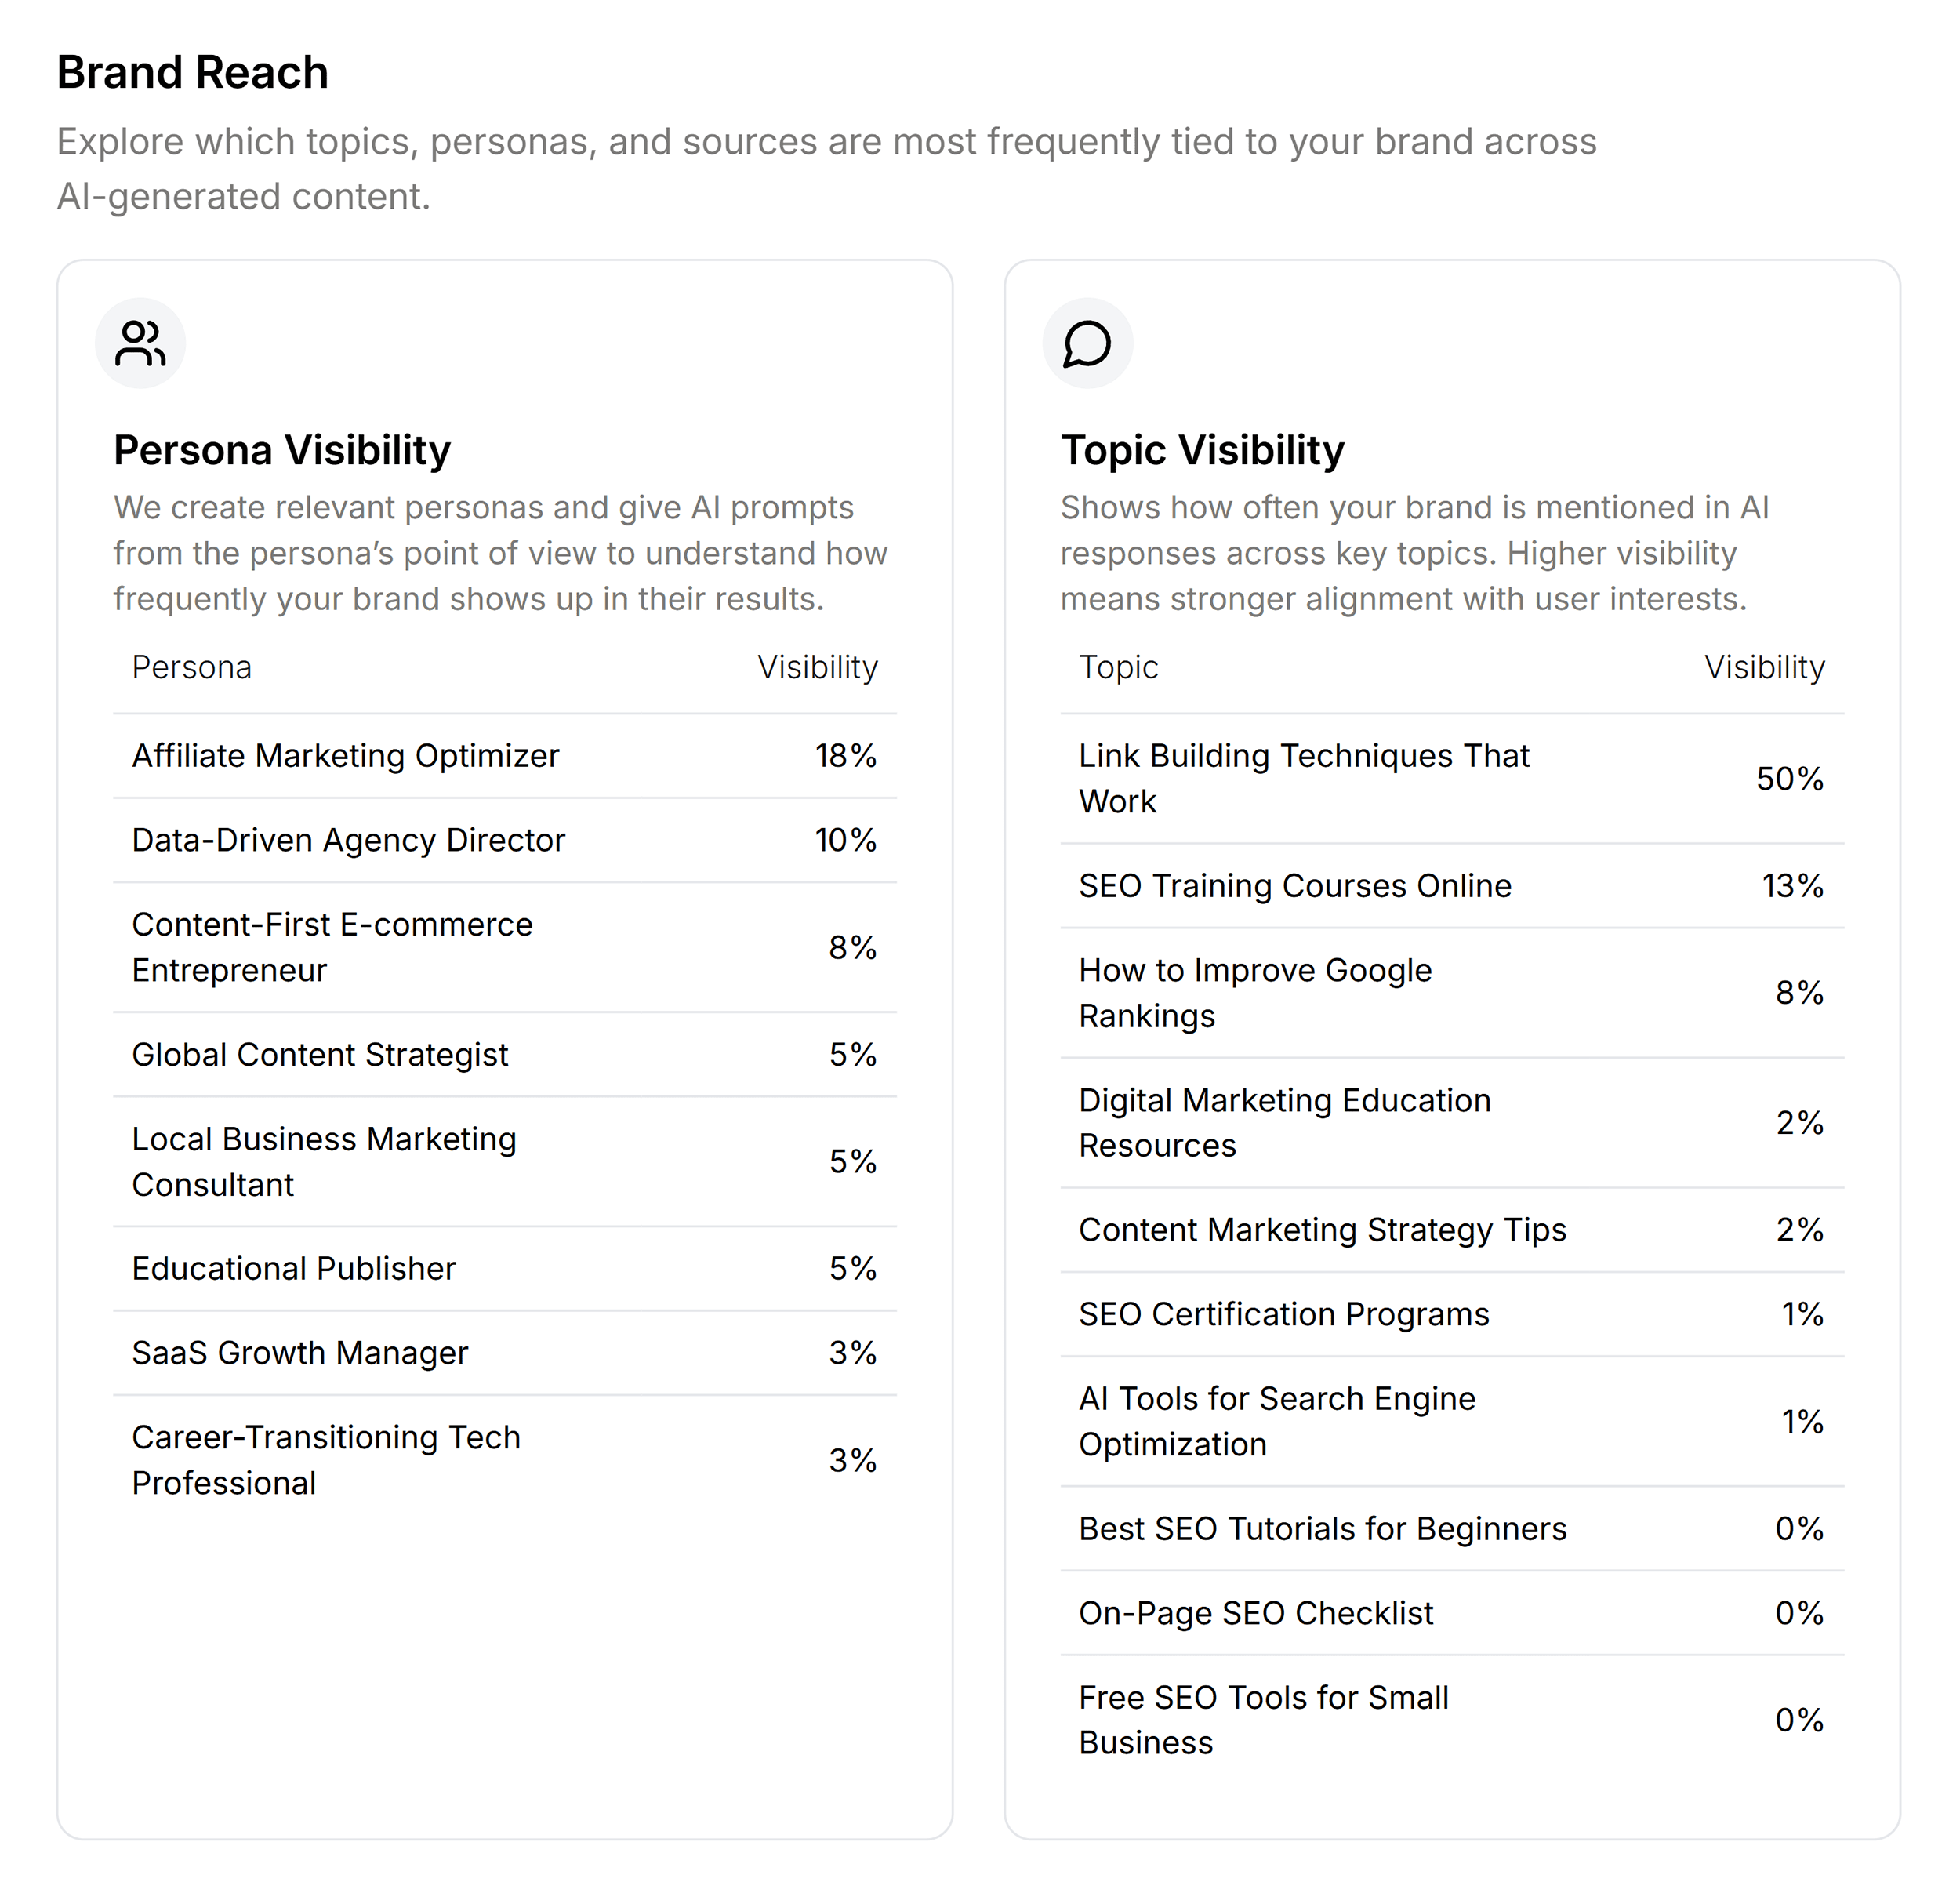Viewport: 1960px width, 1893px height.
Task: Click the Topic column header
Action: click(1118, 667)
